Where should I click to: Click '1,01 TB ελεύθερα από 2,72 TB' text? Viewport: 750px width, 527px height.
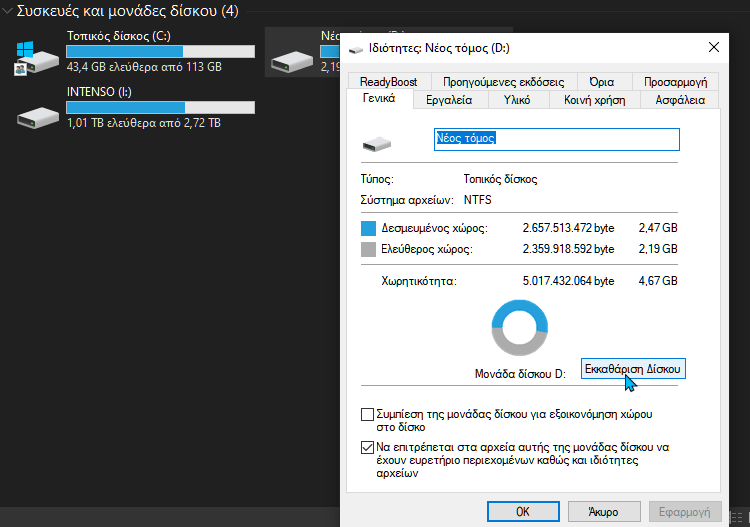click(143, 123)
